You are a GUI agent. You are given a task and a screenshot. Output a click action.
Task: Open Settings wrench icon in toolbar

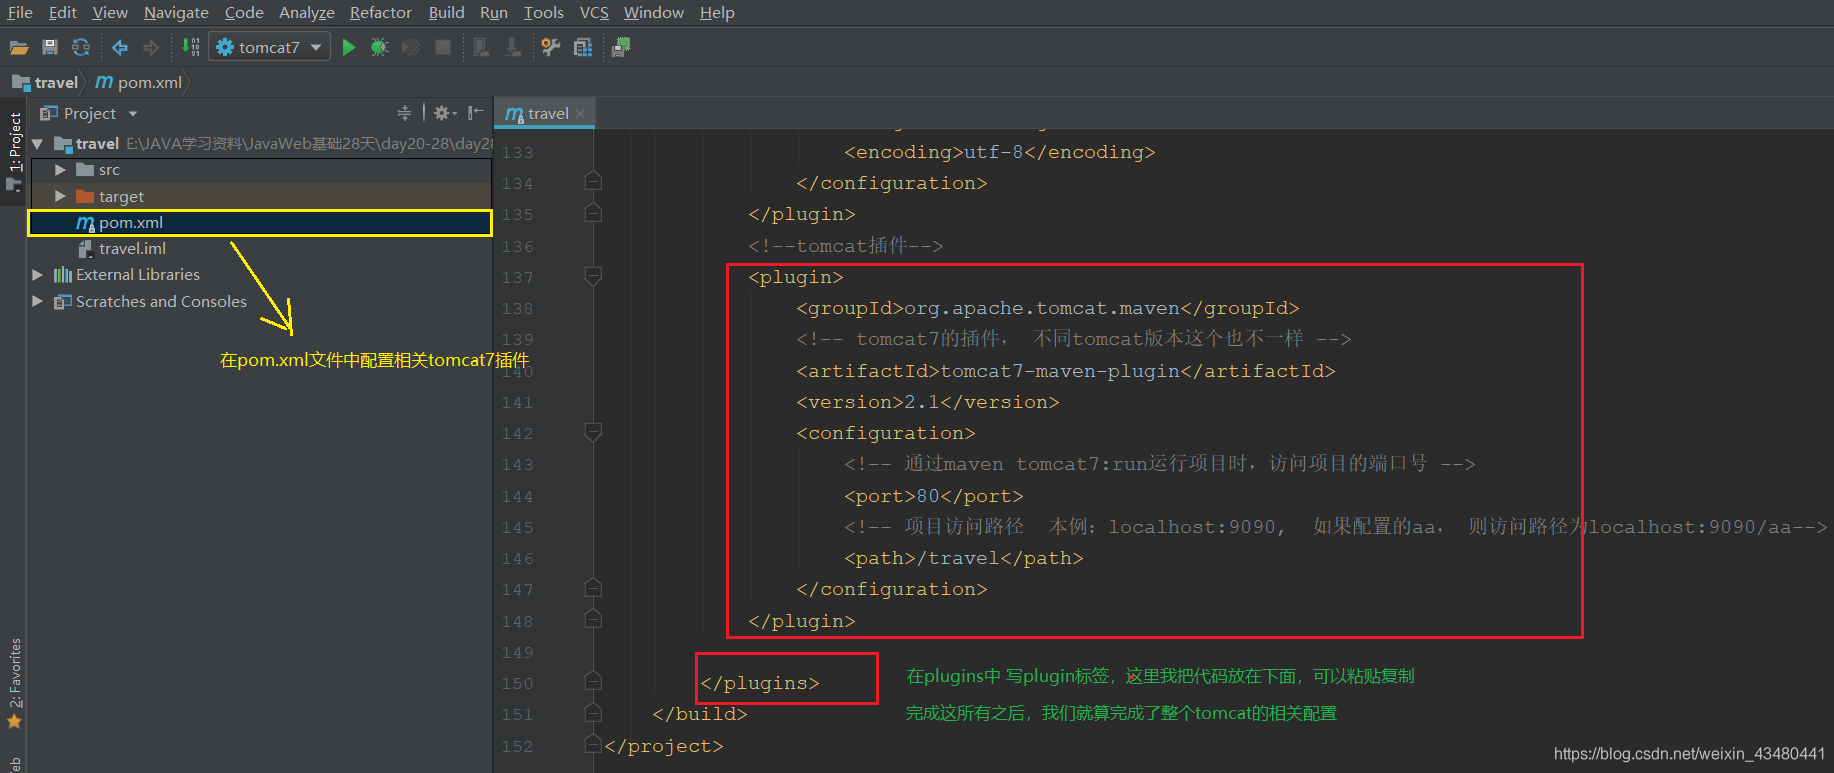click(x=550, y=47)
